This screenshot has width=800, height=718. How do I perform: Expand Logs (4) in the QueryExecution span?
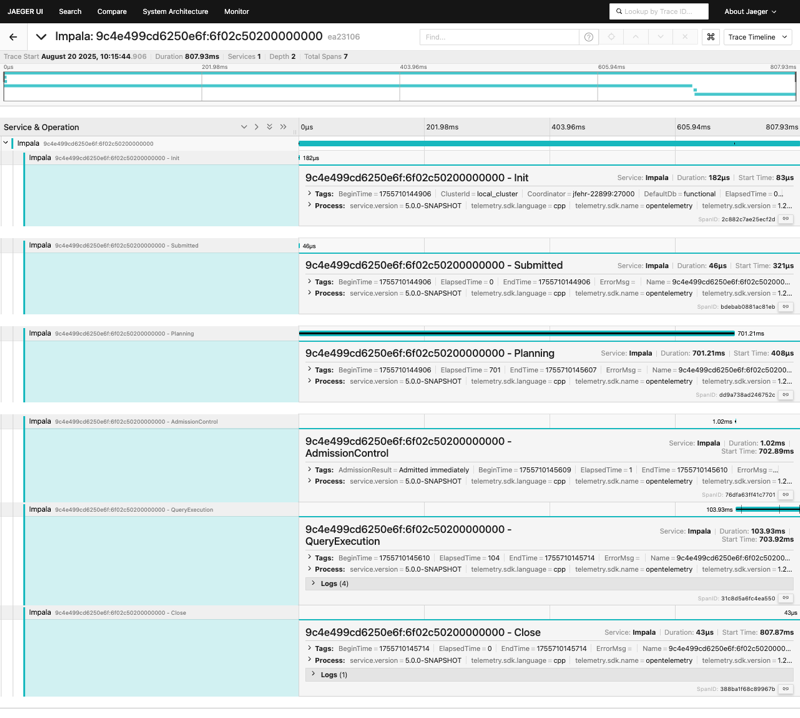pyautogui.click(x=330, y=584)
